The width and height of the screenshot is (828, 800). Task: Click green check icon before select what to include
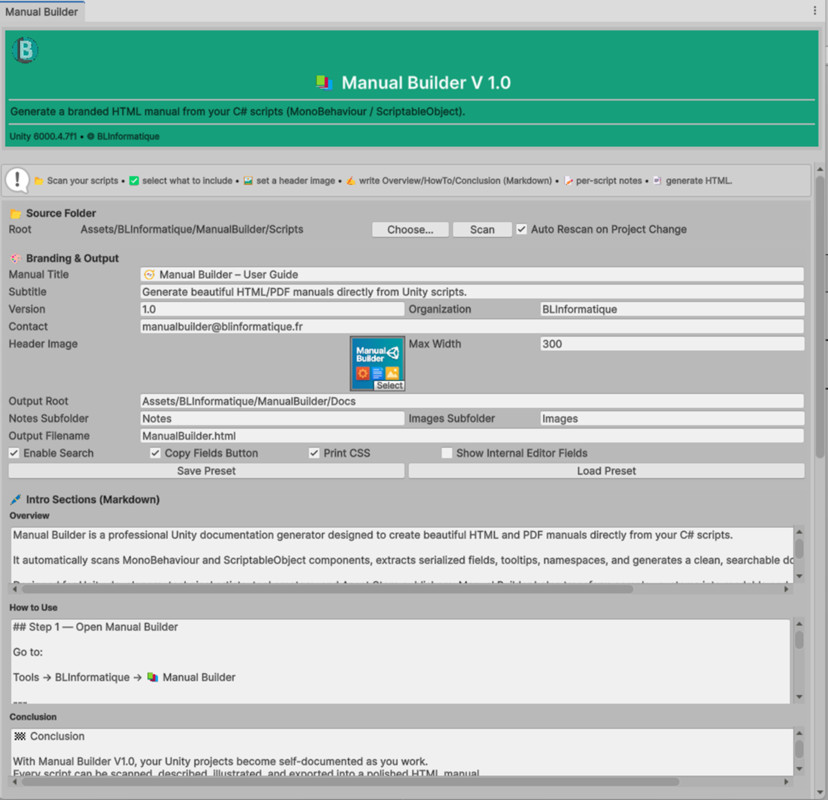(134, 181)
